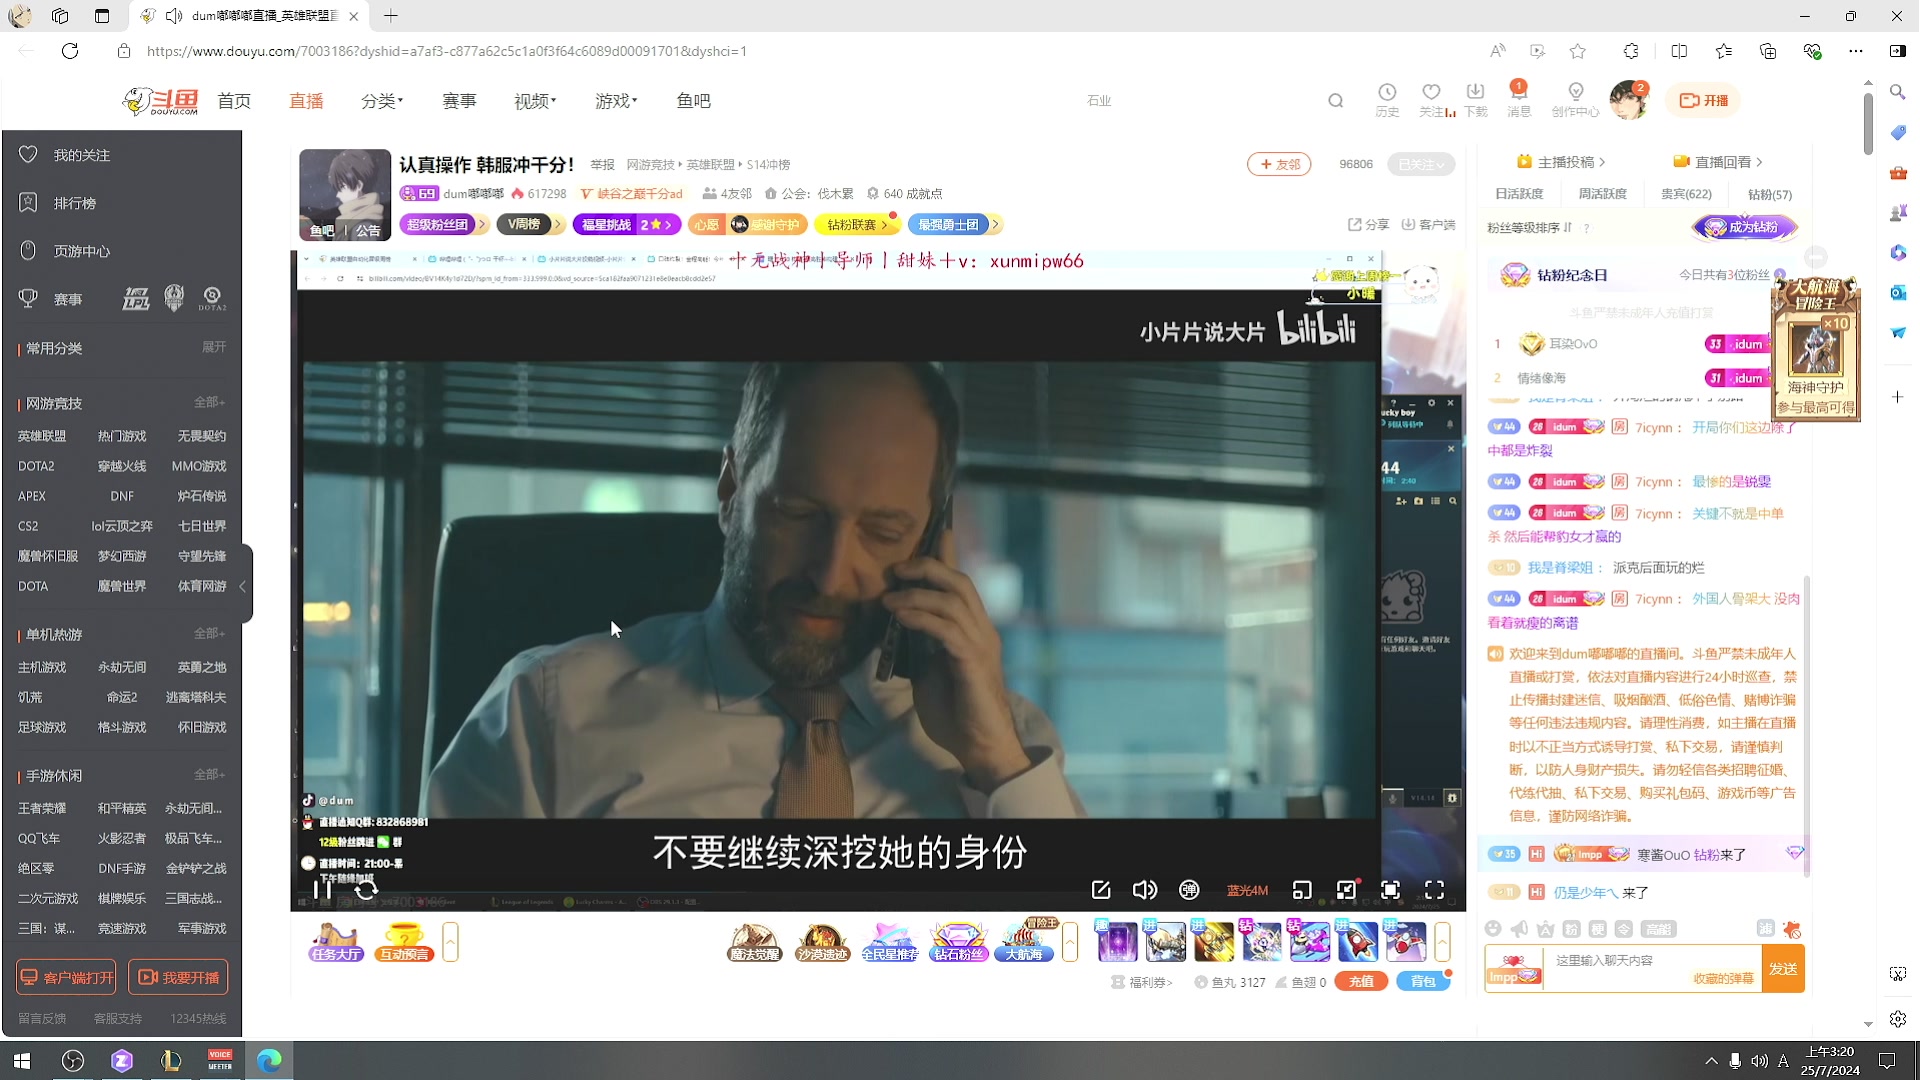Viewport: 1920px width, 1080px height.
Task: Open 鱼吧 in top navigation
Action: coord(693,101)
